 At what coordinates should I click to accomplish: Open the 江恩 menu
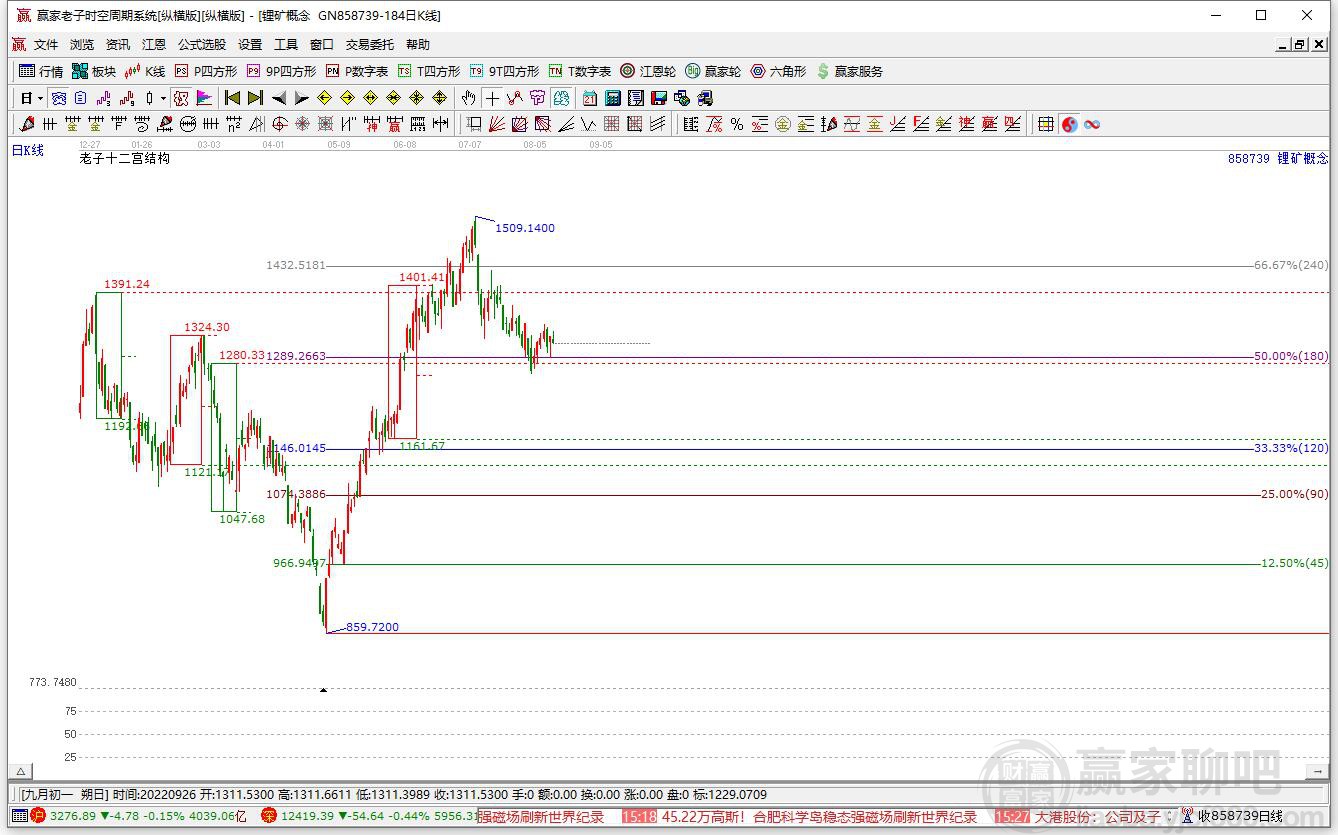tap(154, 45)
